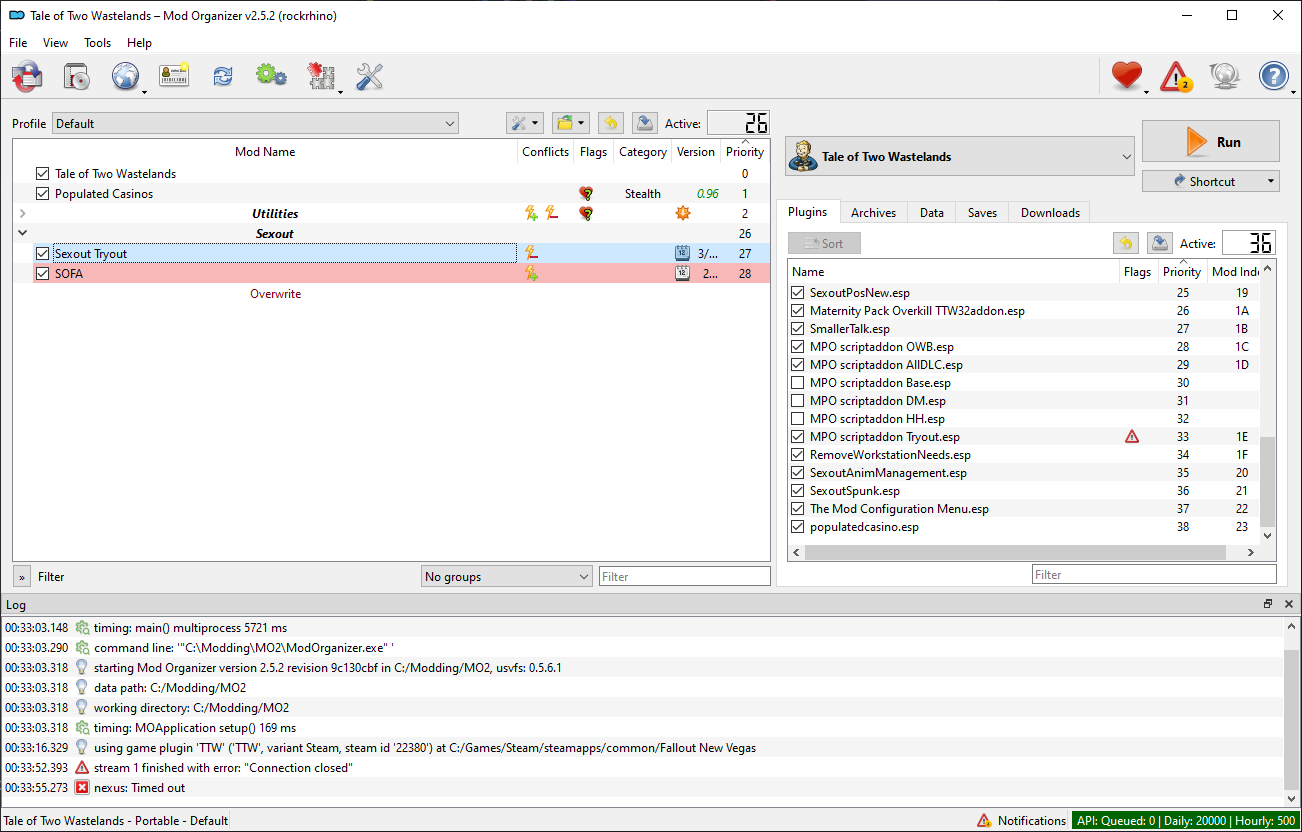
Task: Click the version calendar icon on the Sexout Tryout row
Action: point(683,254)
